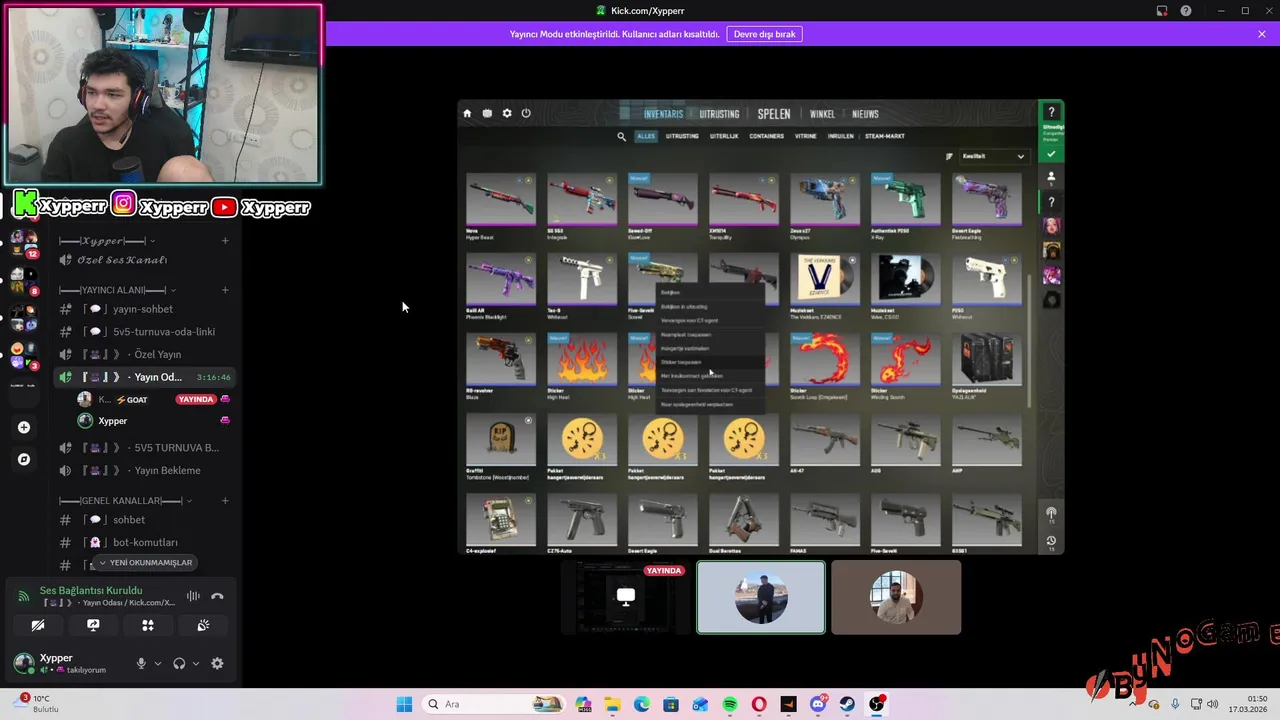Screen dimensions: 1280x720
Task: Collapse the GENEL KANALLAR category
Action: point(125,500)
